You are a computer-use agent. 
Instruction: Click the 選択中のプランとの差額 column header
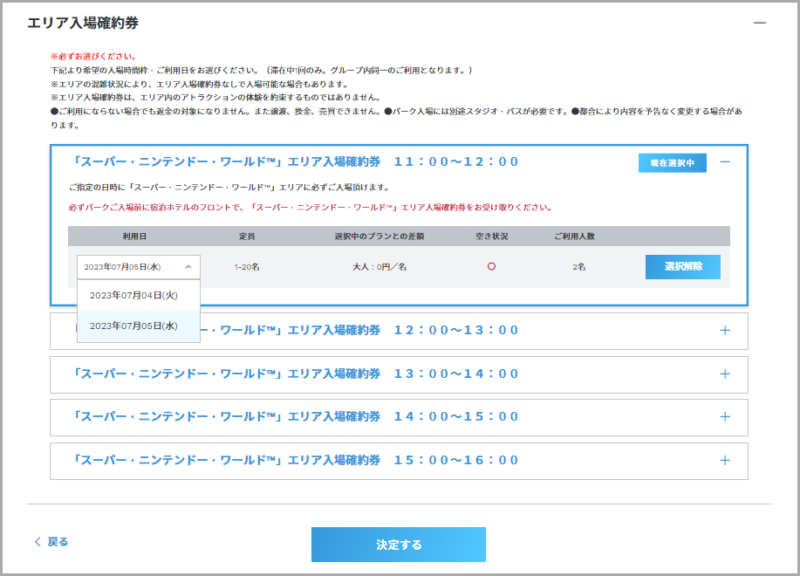pos(379,236)
